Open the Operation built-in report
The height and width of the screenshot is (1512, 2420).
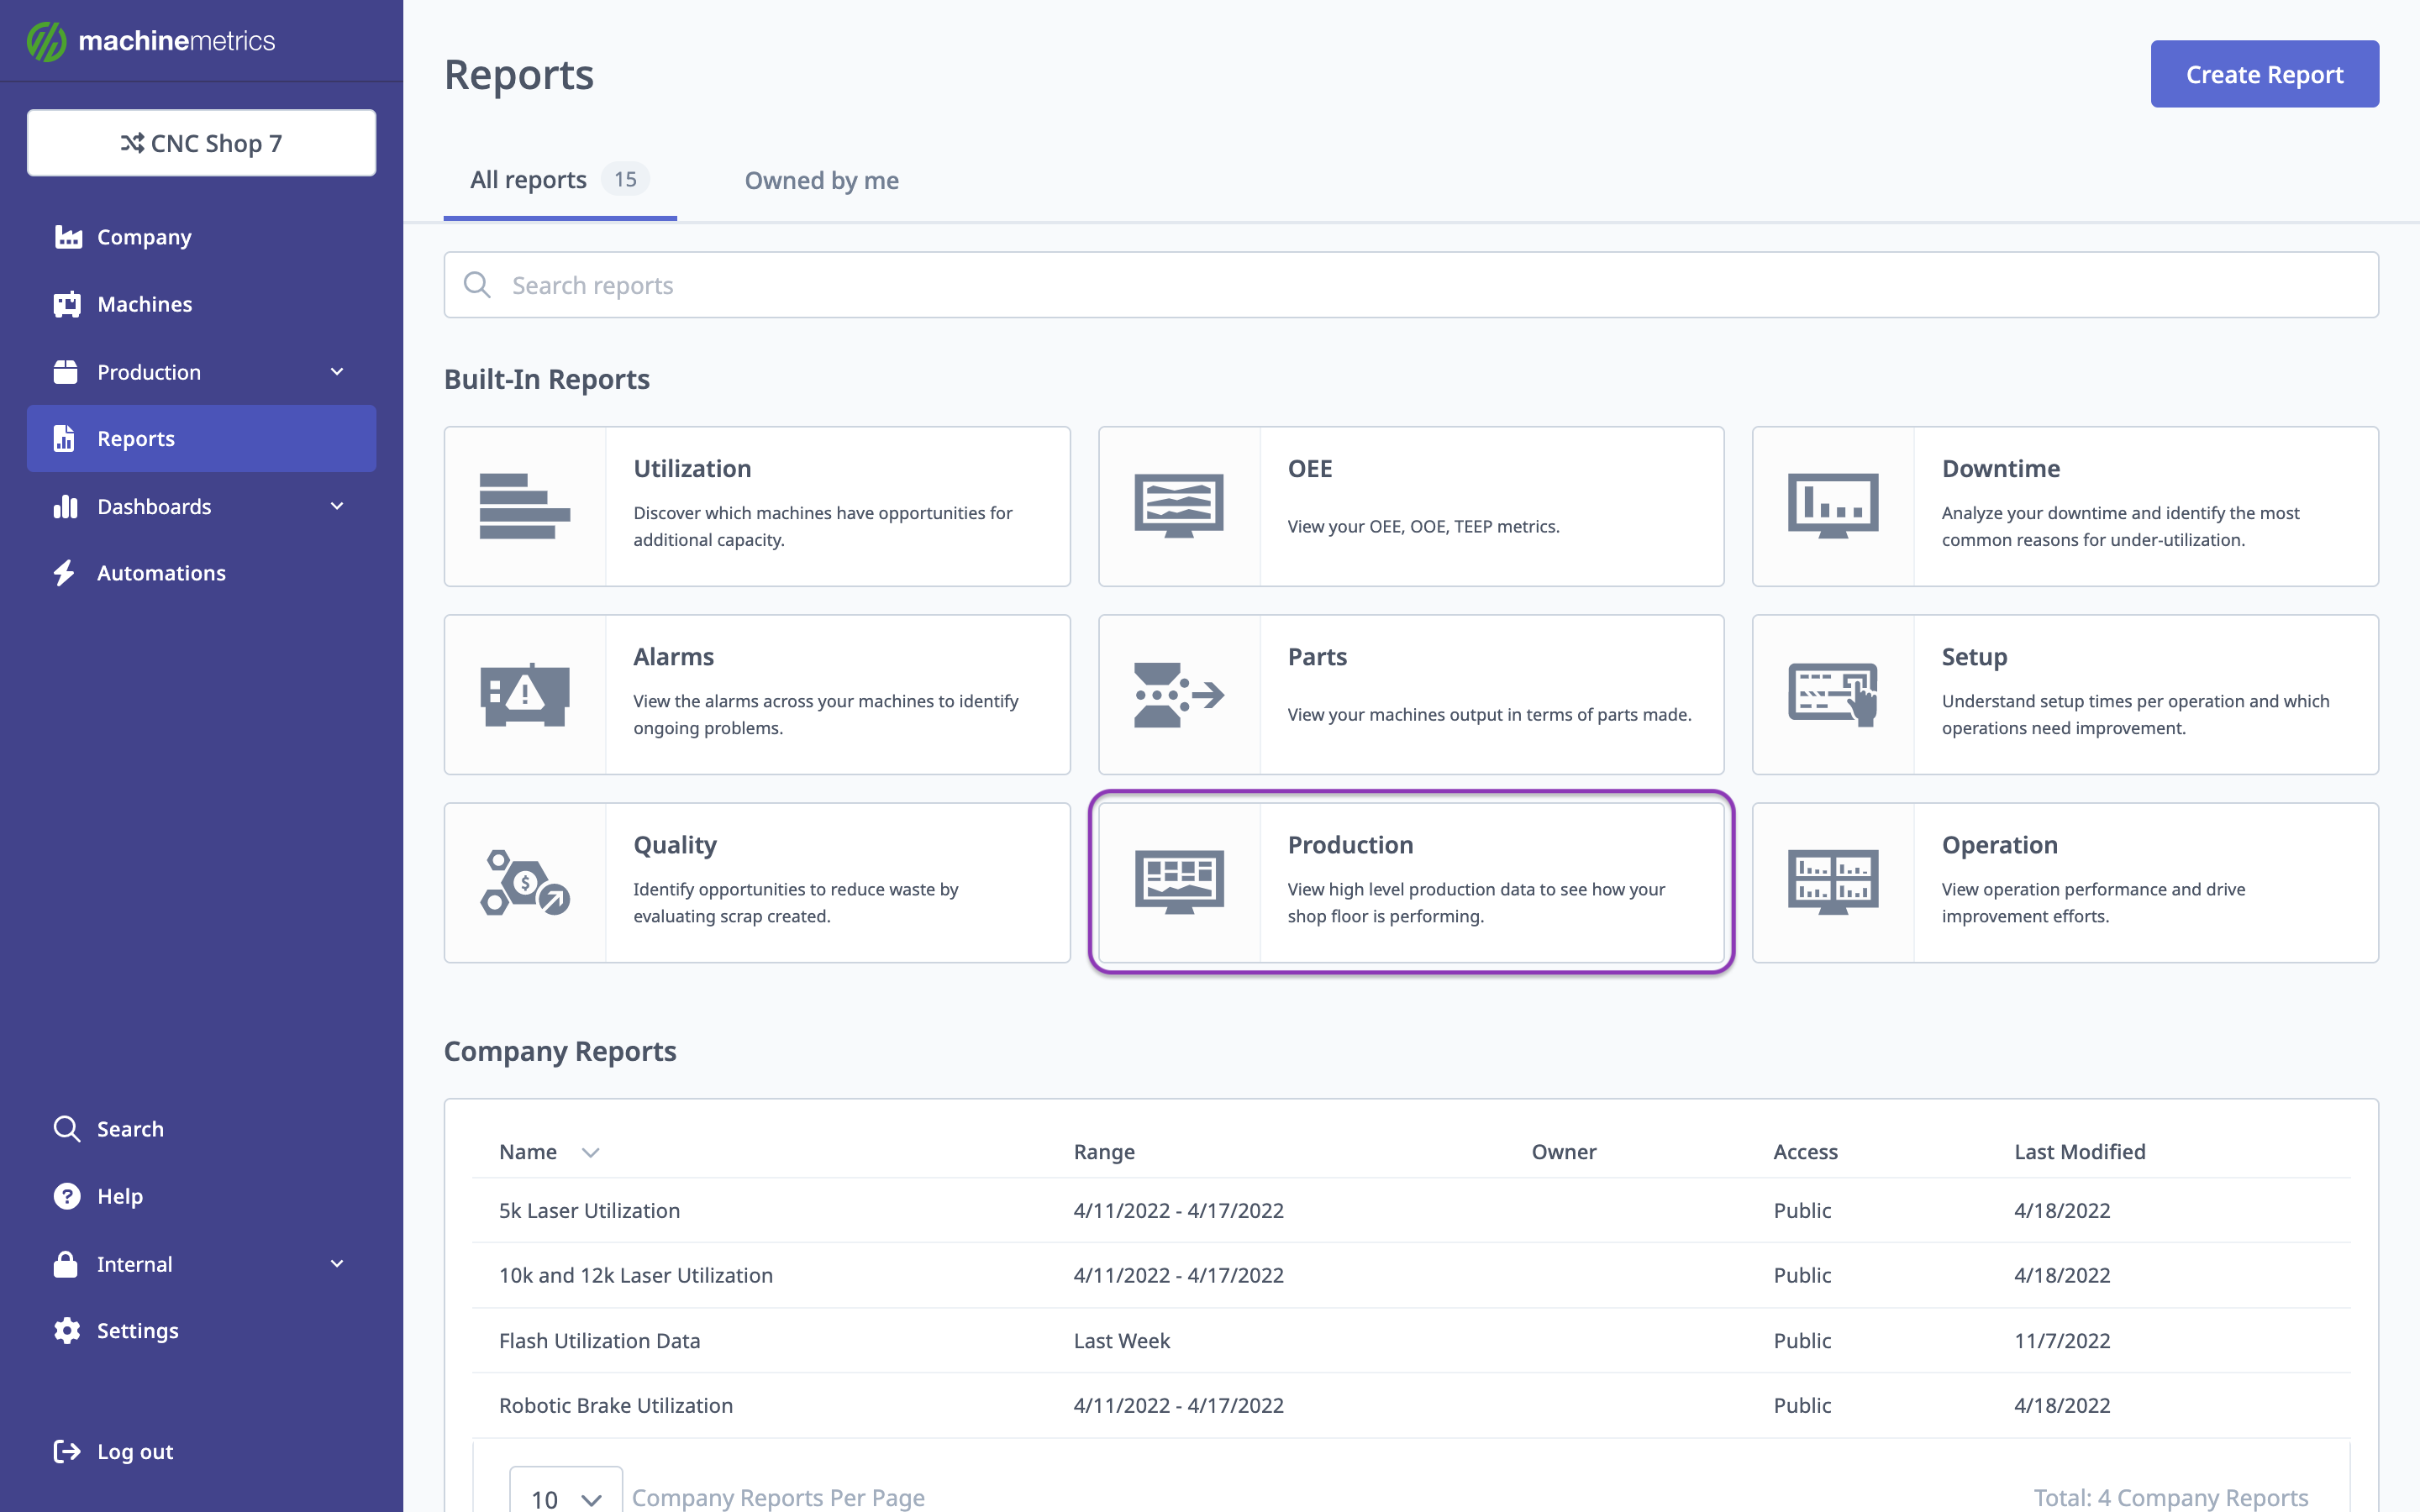coord(2065,882)
